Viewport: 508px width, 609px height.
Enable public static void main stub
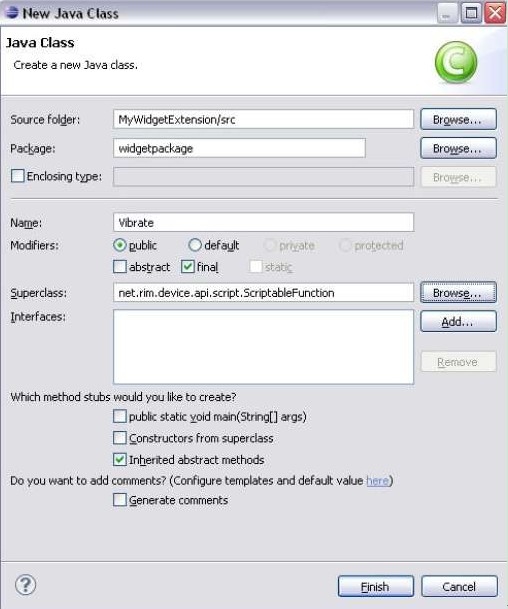(120, 416)
